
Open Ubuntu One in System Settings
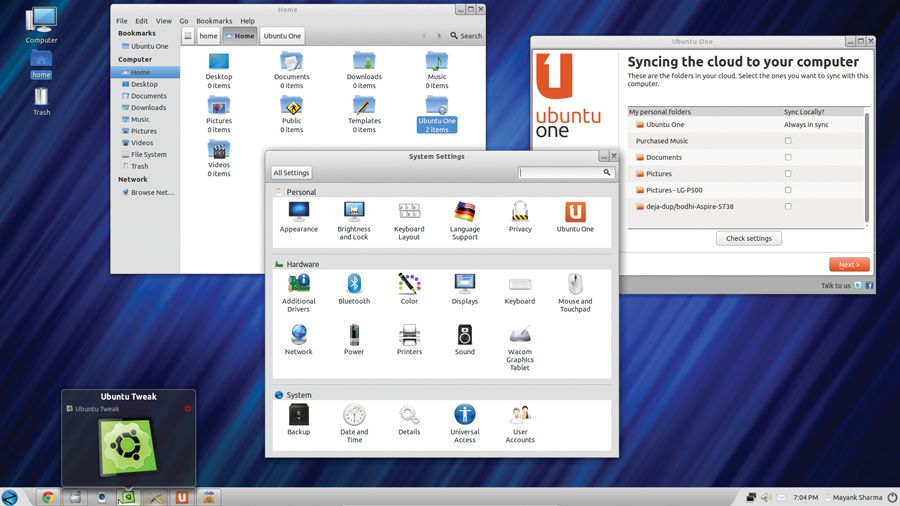pos(575,217)
